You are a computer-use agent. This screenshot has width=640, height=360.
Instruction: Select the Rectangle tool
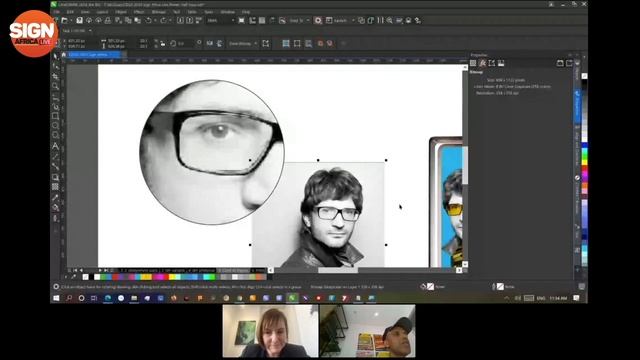click(x=56, y=116)
